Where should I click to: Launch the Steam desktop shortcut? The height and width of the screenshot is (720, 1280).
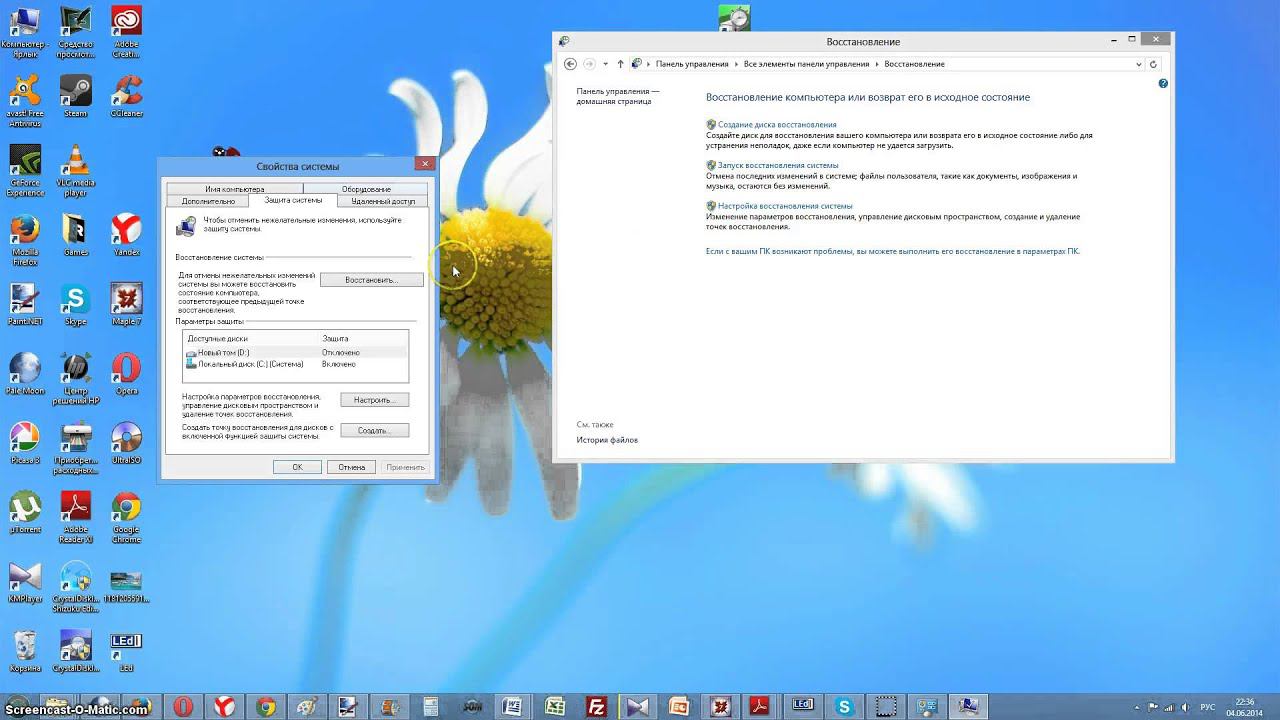pos(75,96)
